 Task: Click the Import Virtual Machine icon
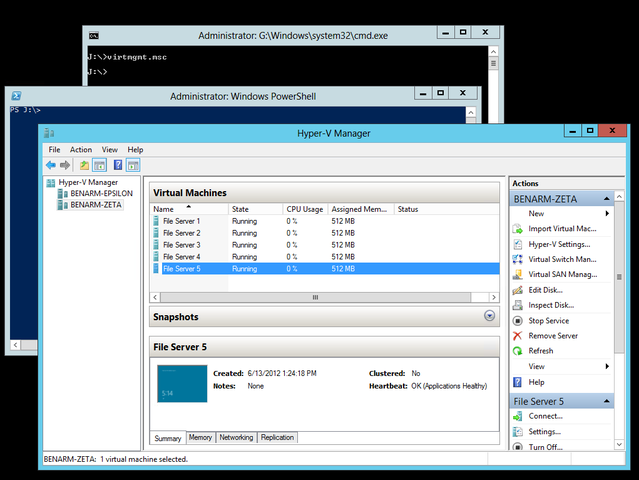pos(518,229)
